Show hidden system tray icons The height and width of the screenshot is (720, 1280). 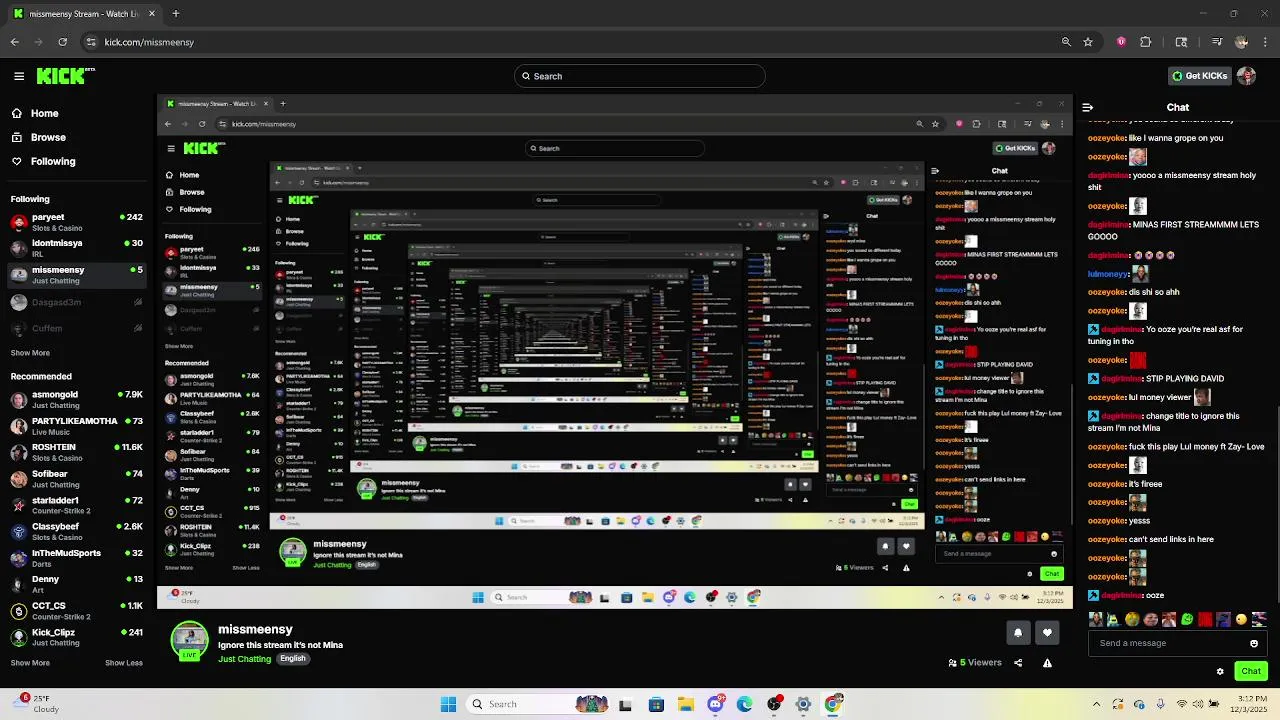[1096, 704]
